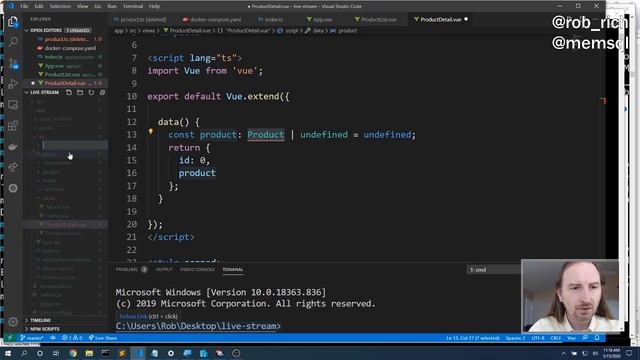
Task: Click the master branch indicator
Action: [32, 338]
